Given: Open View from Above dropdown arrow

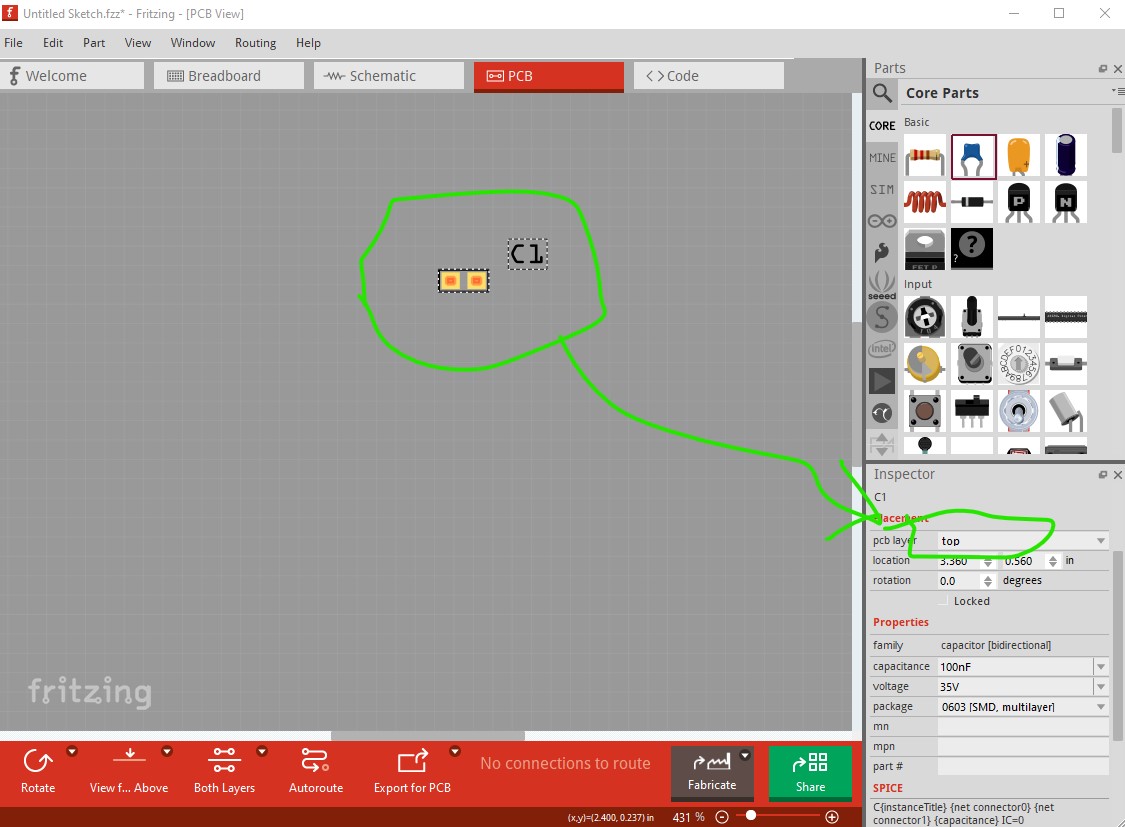Looking at the screenshot, I should [x=167, y=752].
